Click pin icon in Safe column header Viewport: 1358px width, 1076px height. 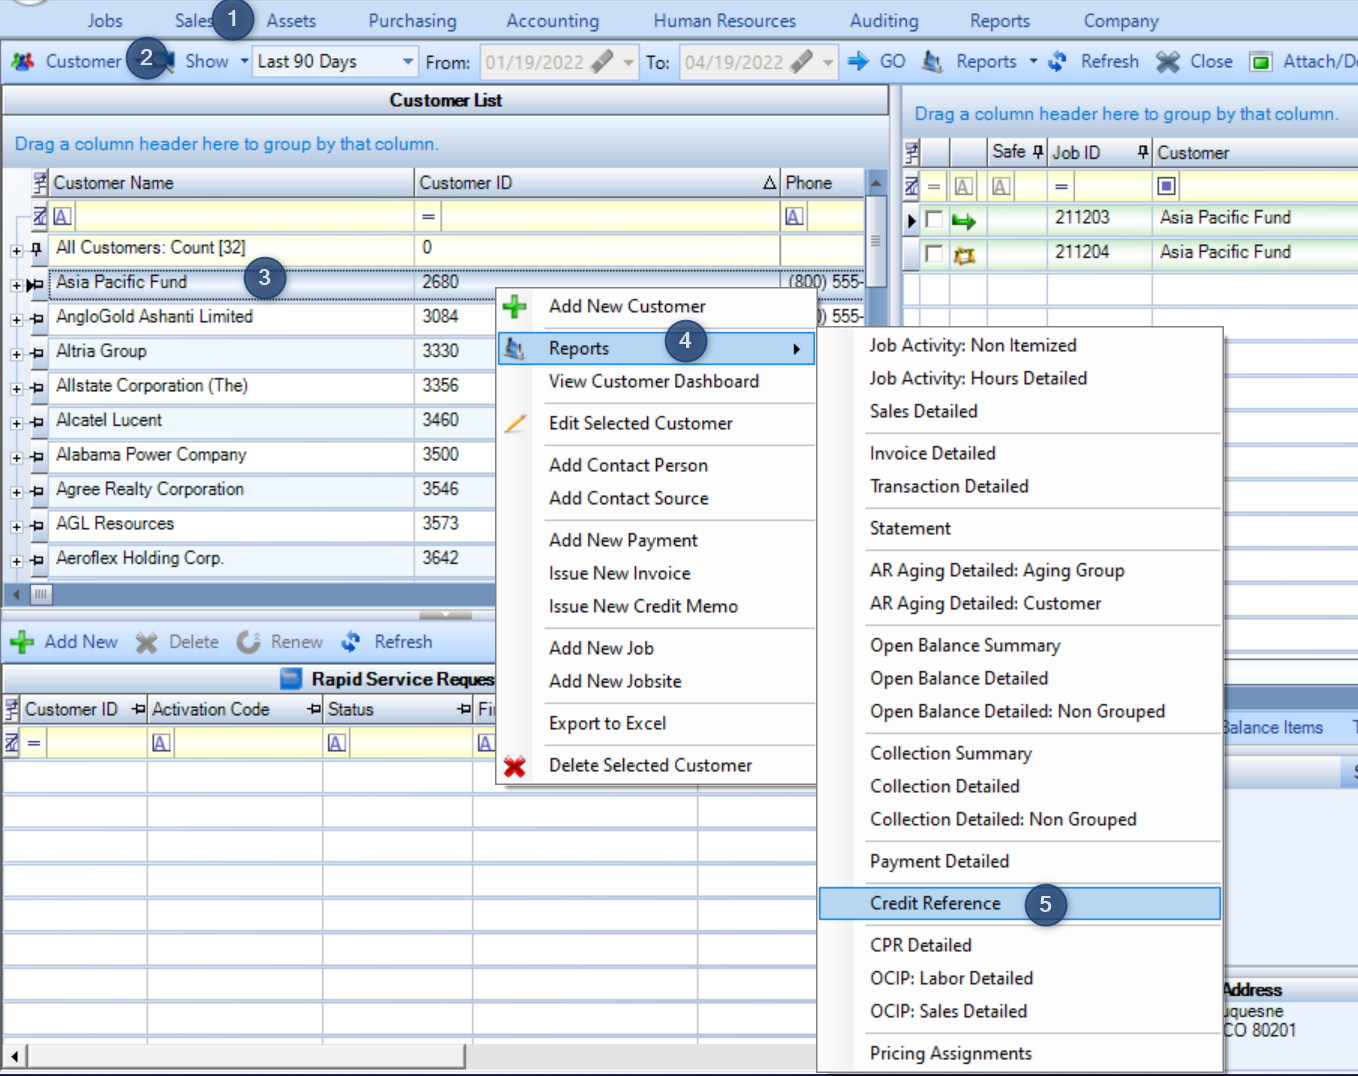coord(1038,152)
